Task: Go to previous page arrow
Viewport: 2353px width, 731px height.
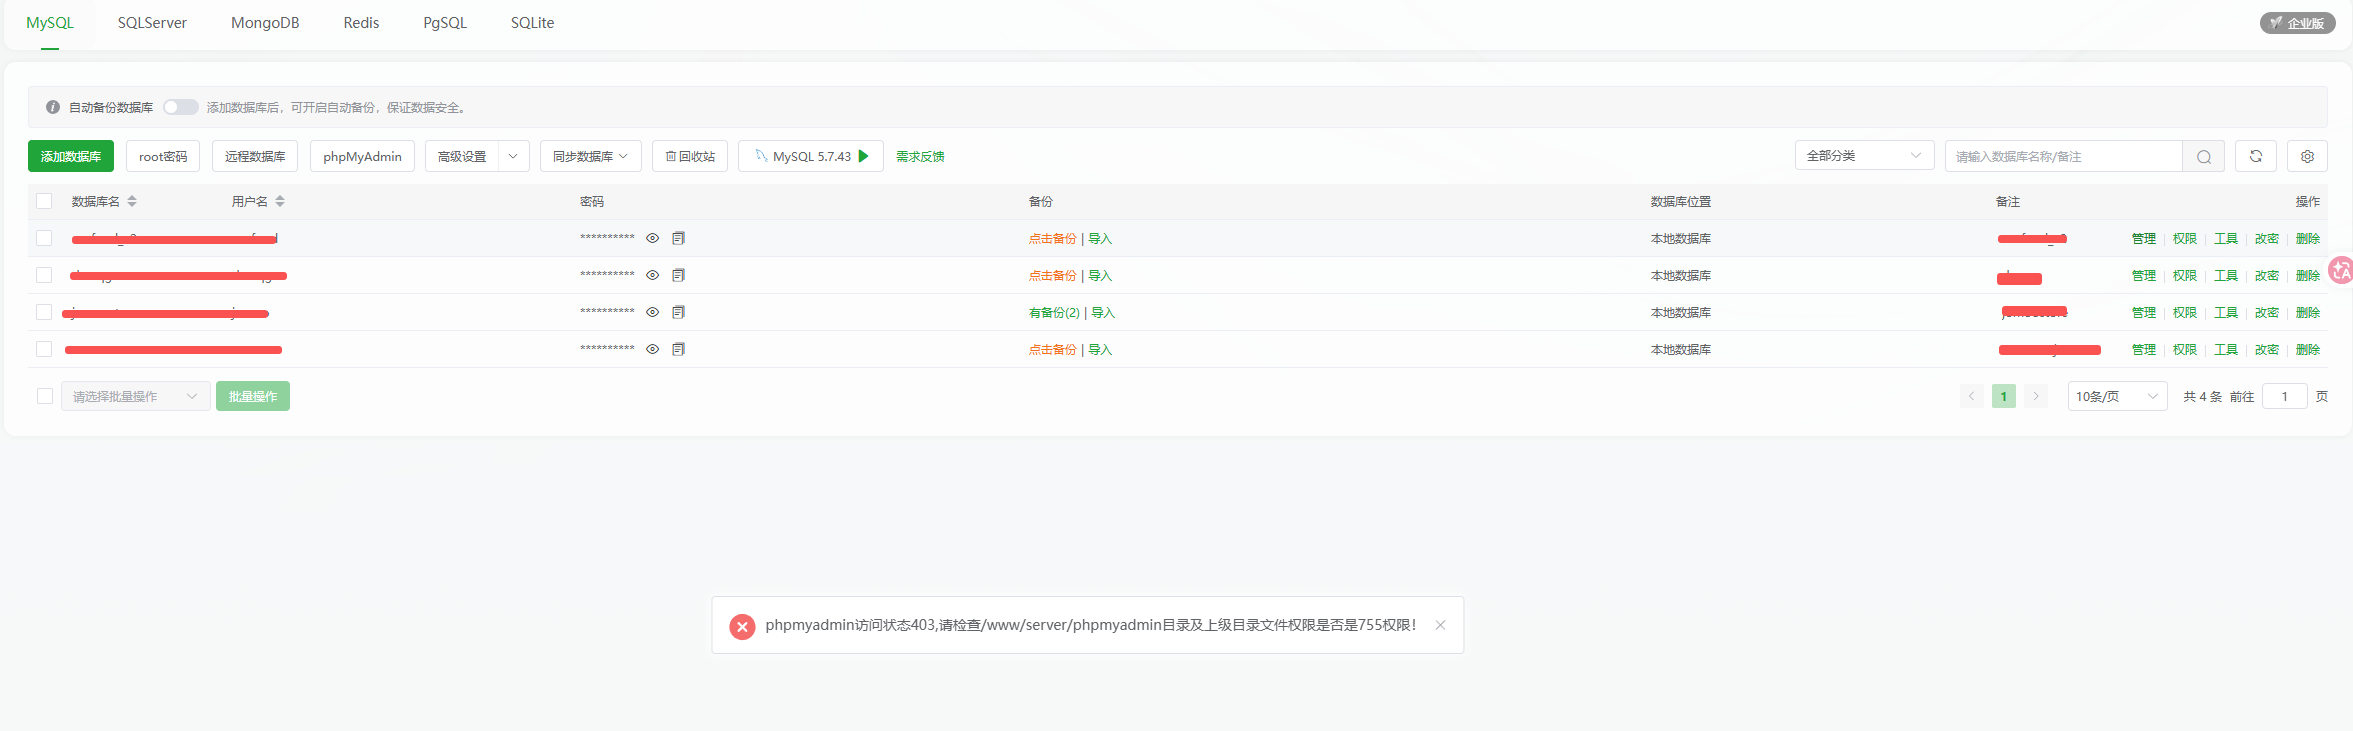Action: (1971, 396)
